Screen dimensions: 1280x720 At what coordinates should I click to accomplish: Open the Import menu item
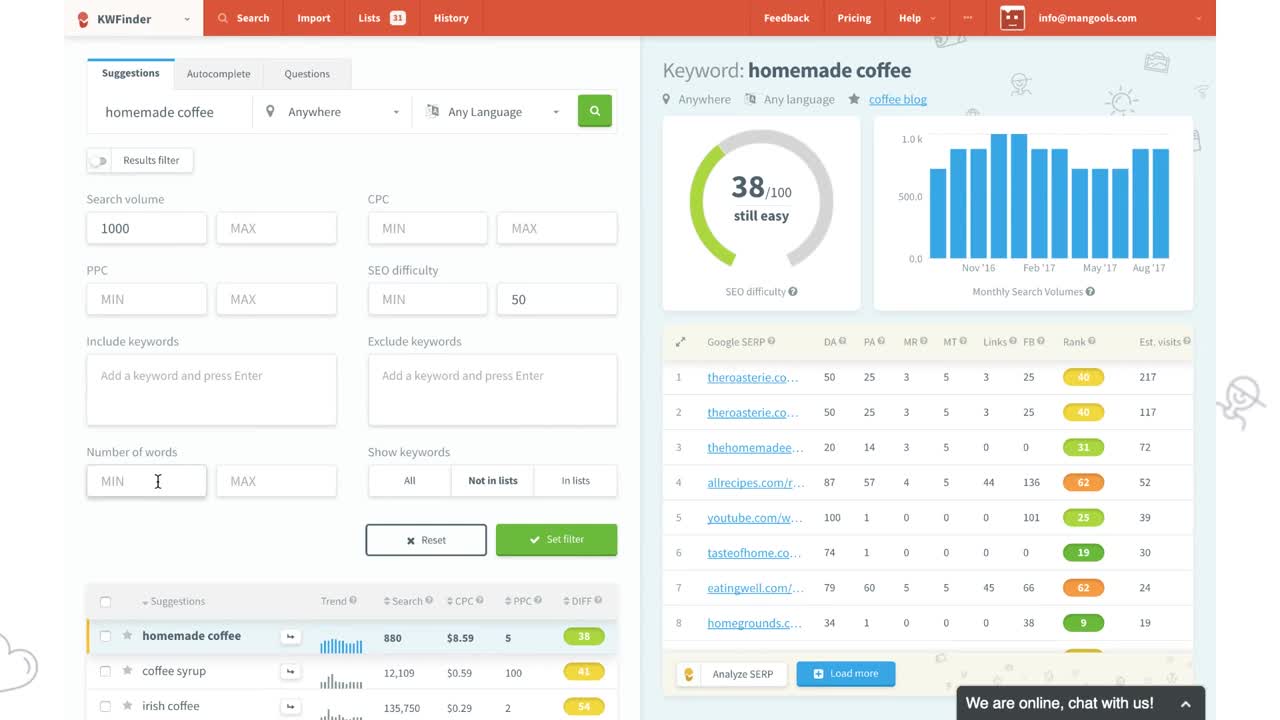(x=313, y=18)
